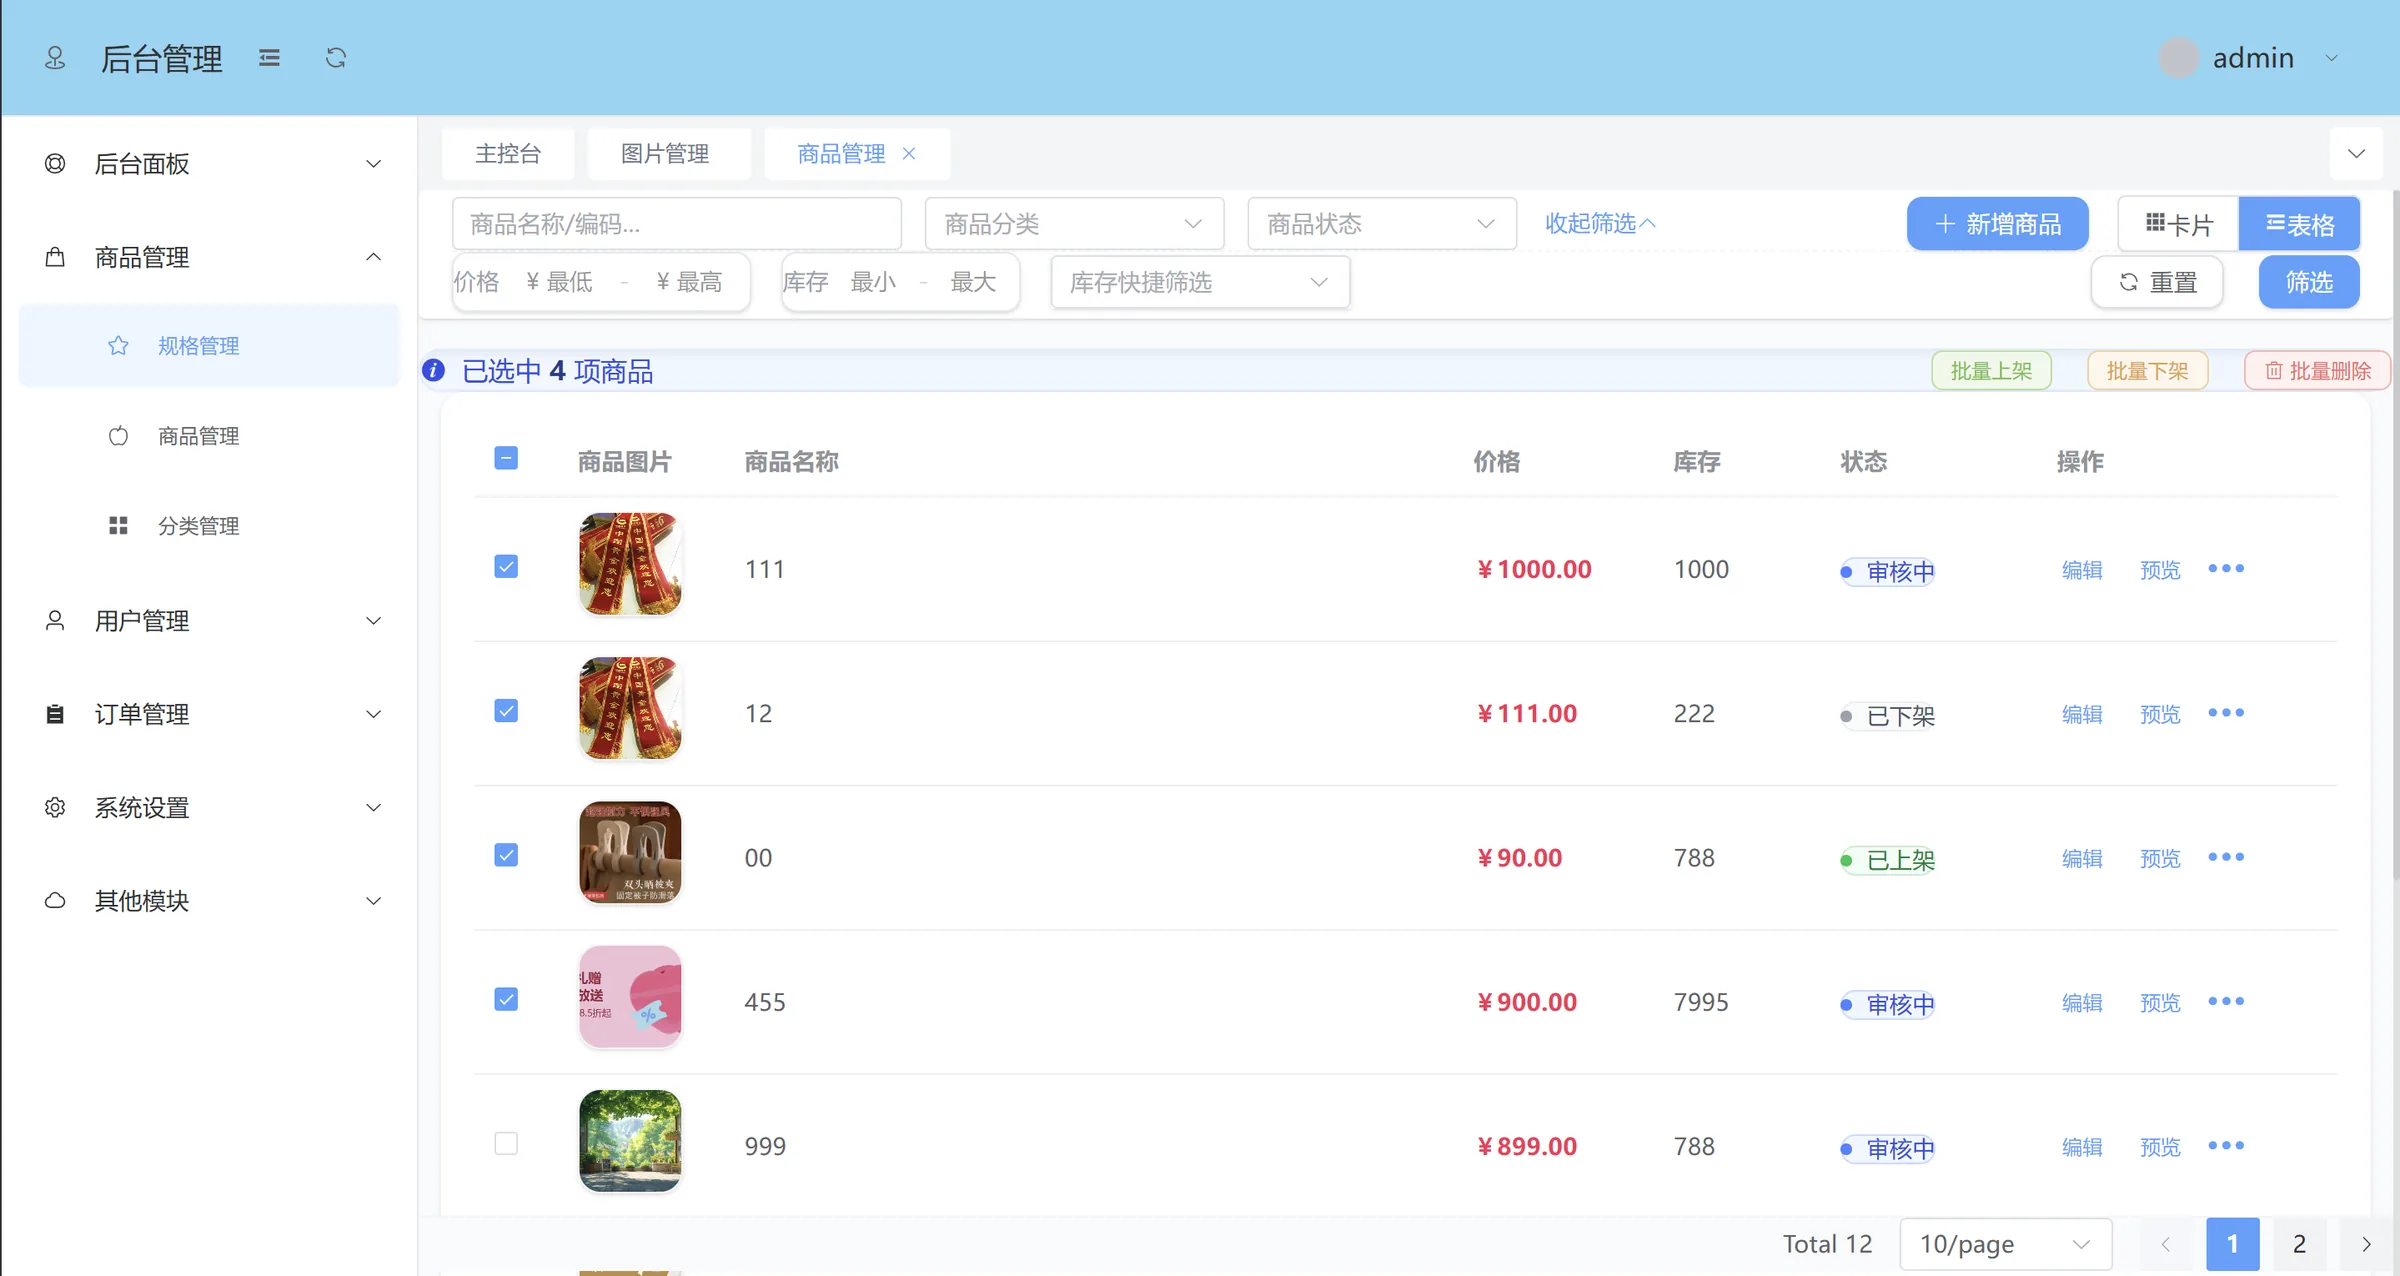Focus the 商品名称/编码 search field

[677, 224]
